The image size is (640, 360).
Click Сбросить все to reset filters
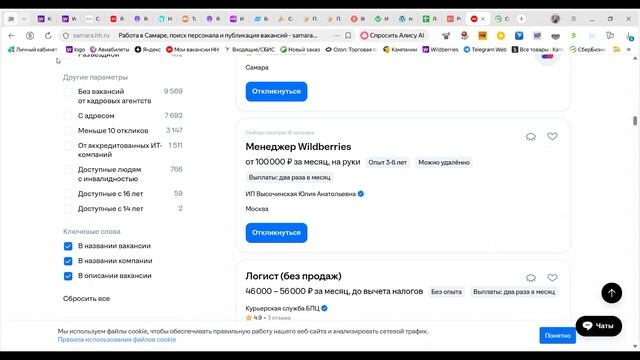pyautogui.click(x=87, y=298)
